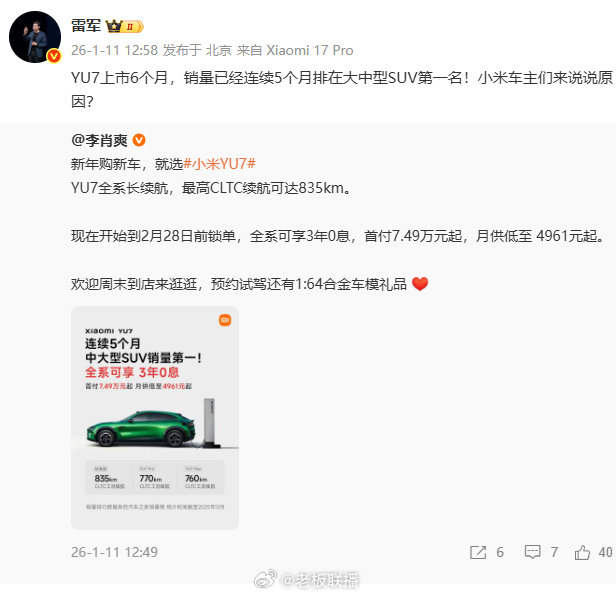Click the crown membership badge beside 雷军
The image size is (616, 596).
coord(125,26)
